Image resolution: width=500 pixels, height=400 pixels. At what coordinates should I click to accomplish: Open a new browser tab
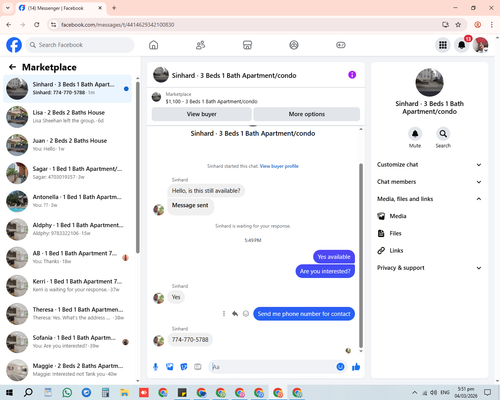pyautogui.click(x=114, y=8)
